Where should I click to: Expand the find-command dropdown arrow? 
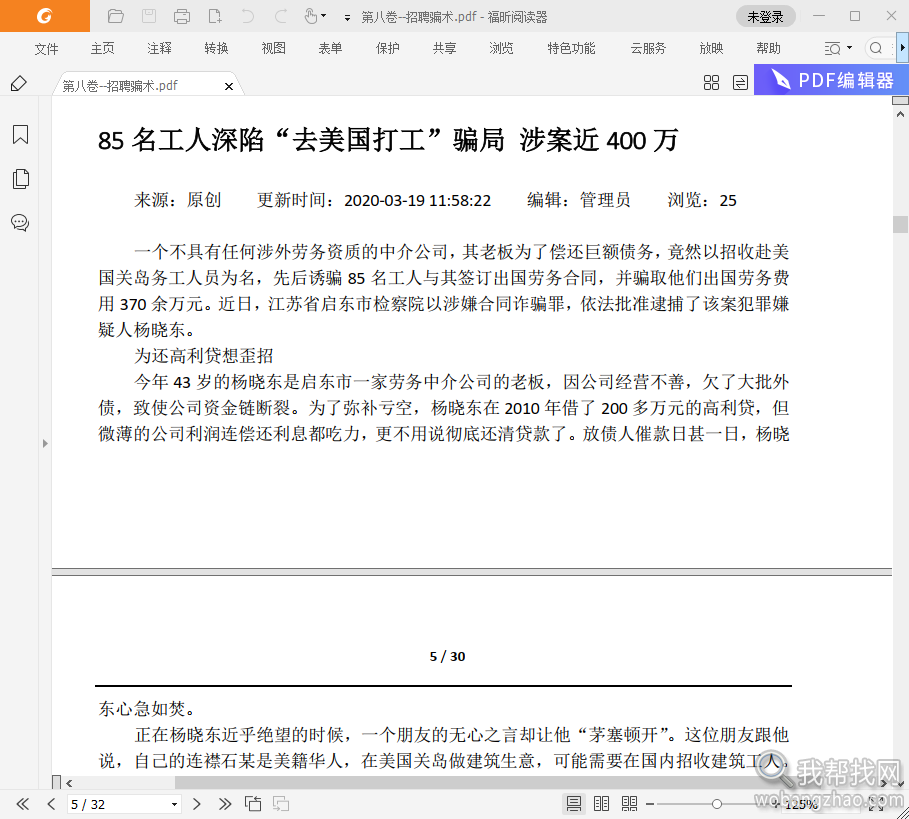pyautogui.click(x=849, y=48)
